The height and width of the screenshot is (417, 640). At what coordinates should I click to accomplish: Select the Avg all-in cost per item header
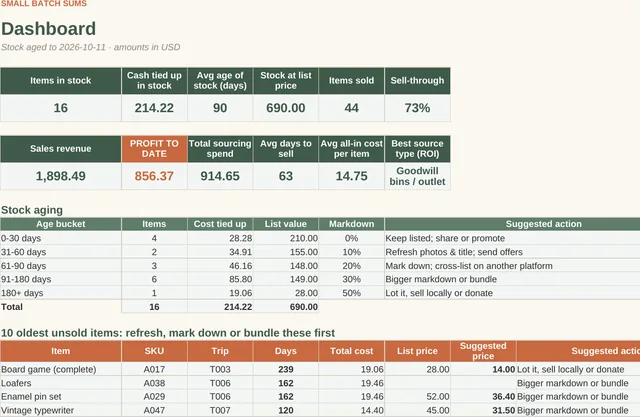coord(351,149)
